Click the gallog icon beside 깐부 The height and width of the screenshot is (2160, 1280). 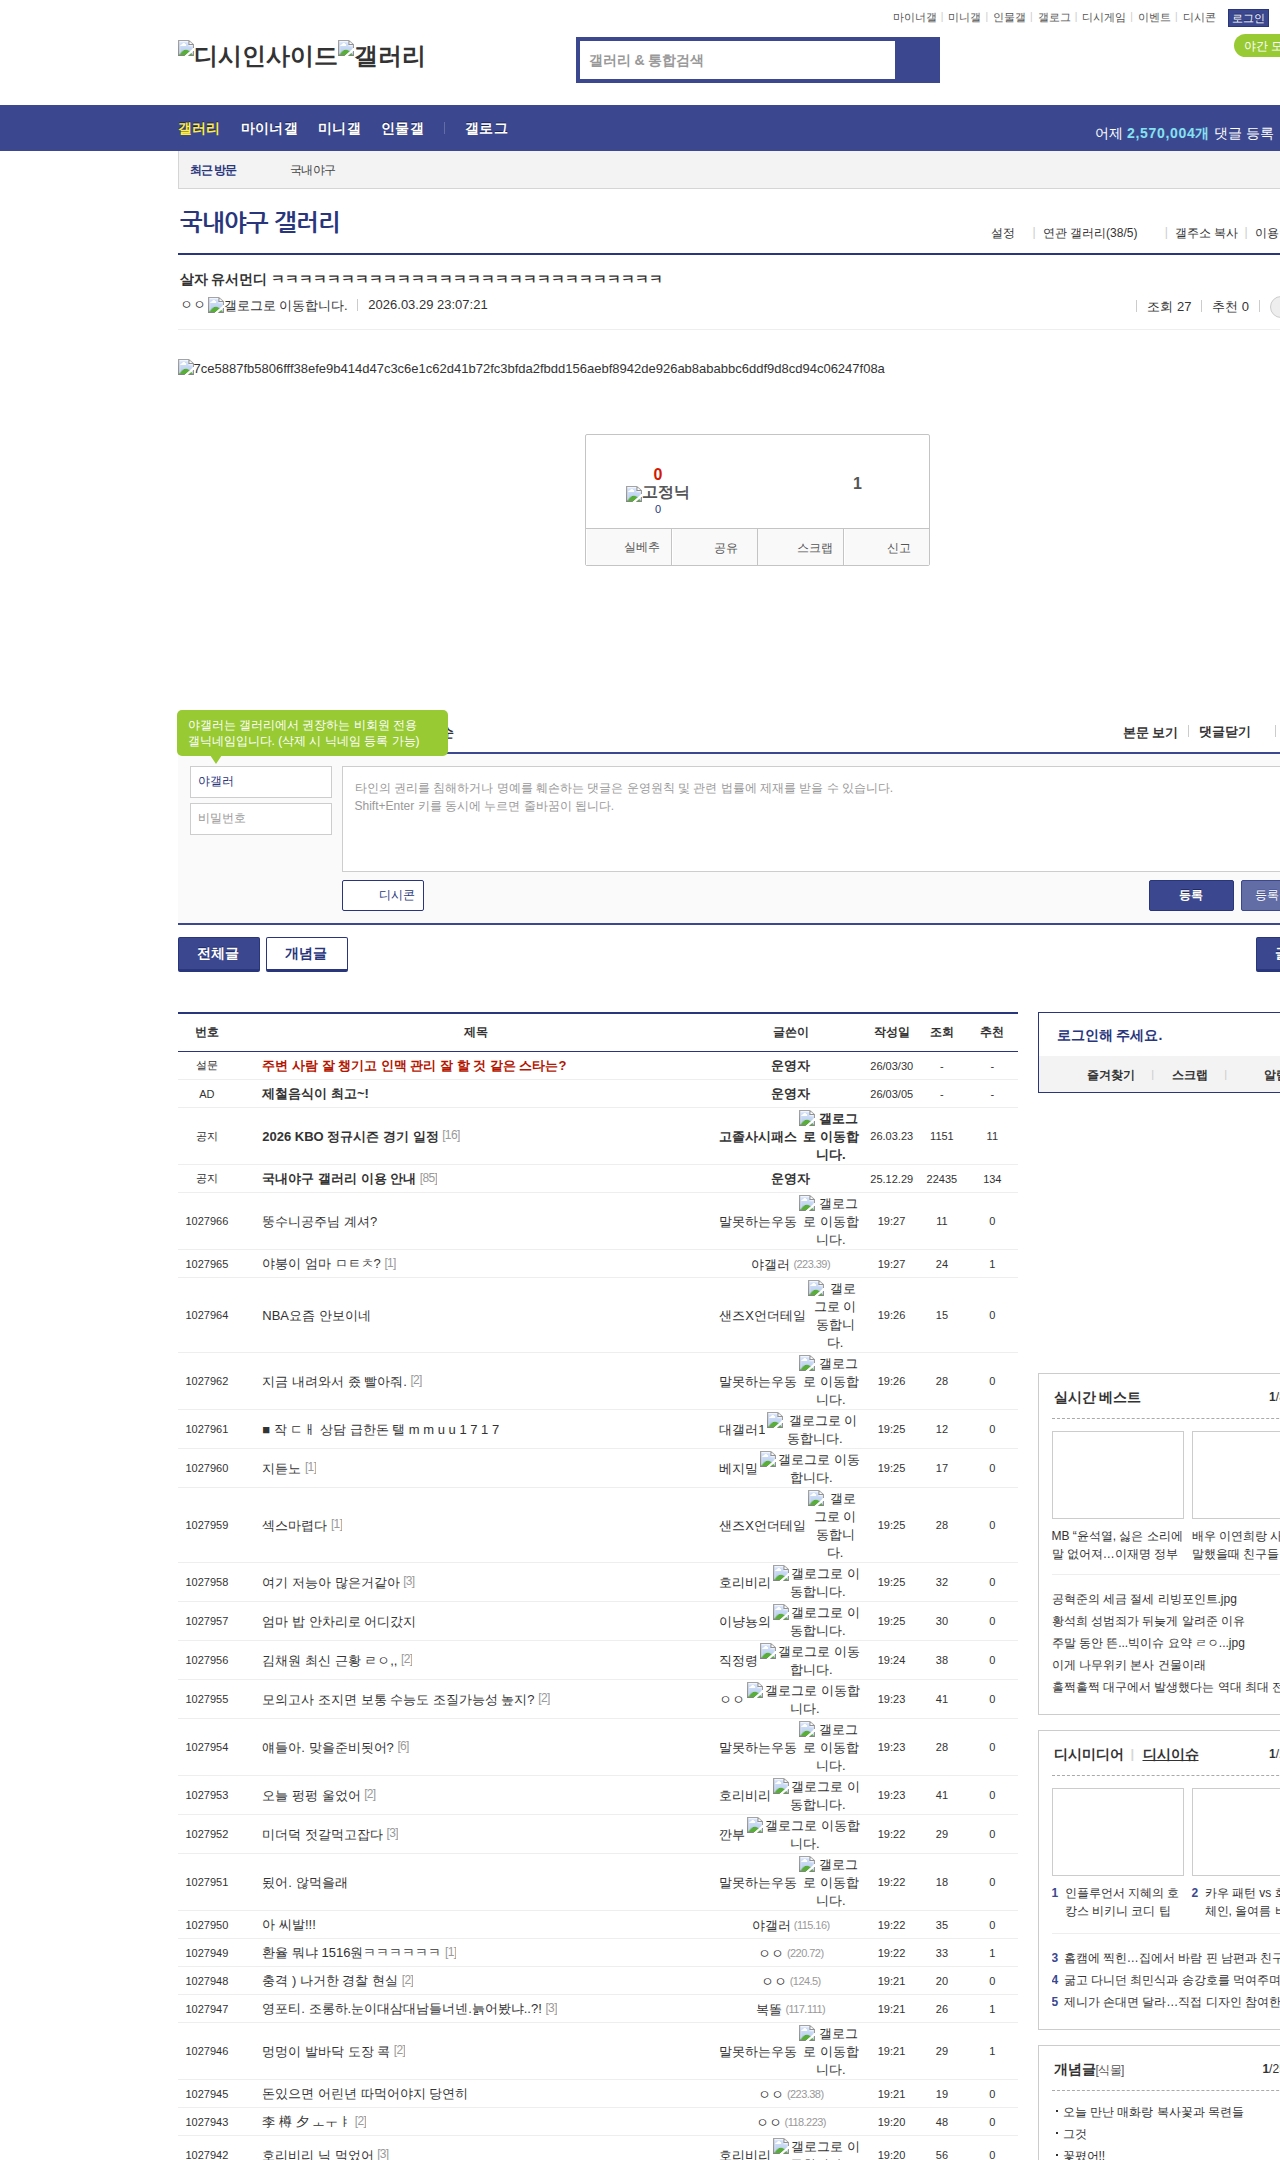755,1826
